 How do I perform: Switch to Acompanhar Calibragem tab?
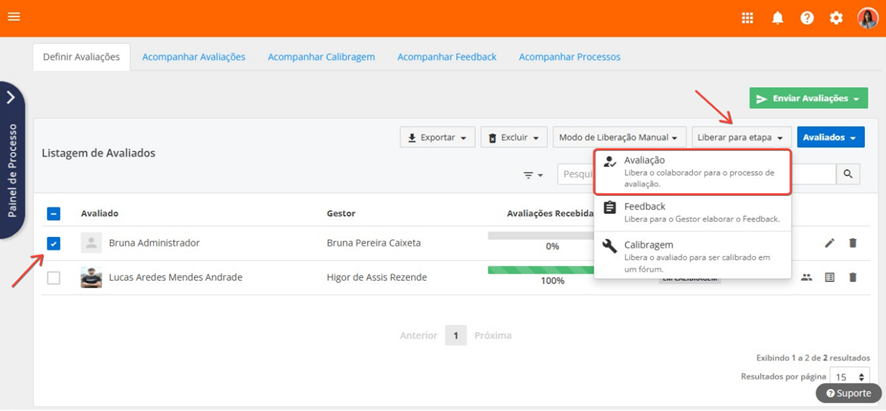click(321, 57)
